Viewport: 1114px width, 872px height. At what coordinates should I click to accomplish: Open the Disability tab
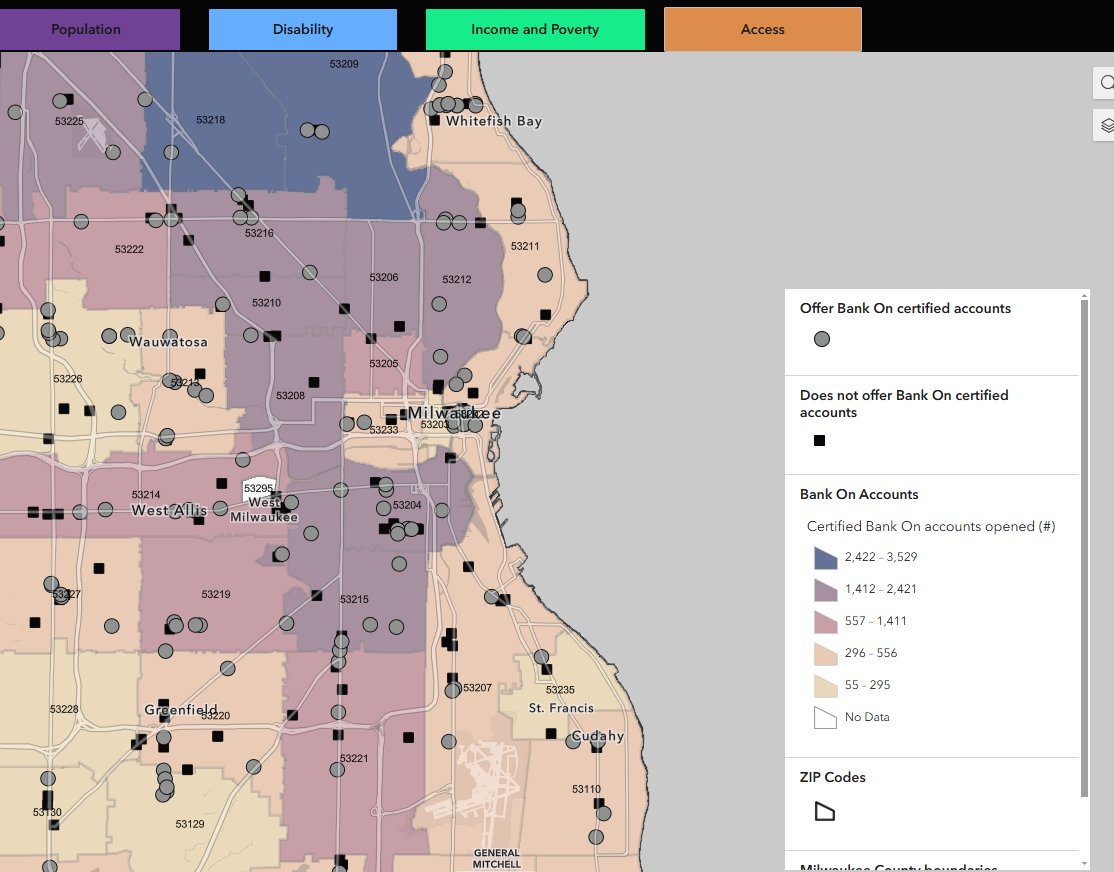point(303,30)
